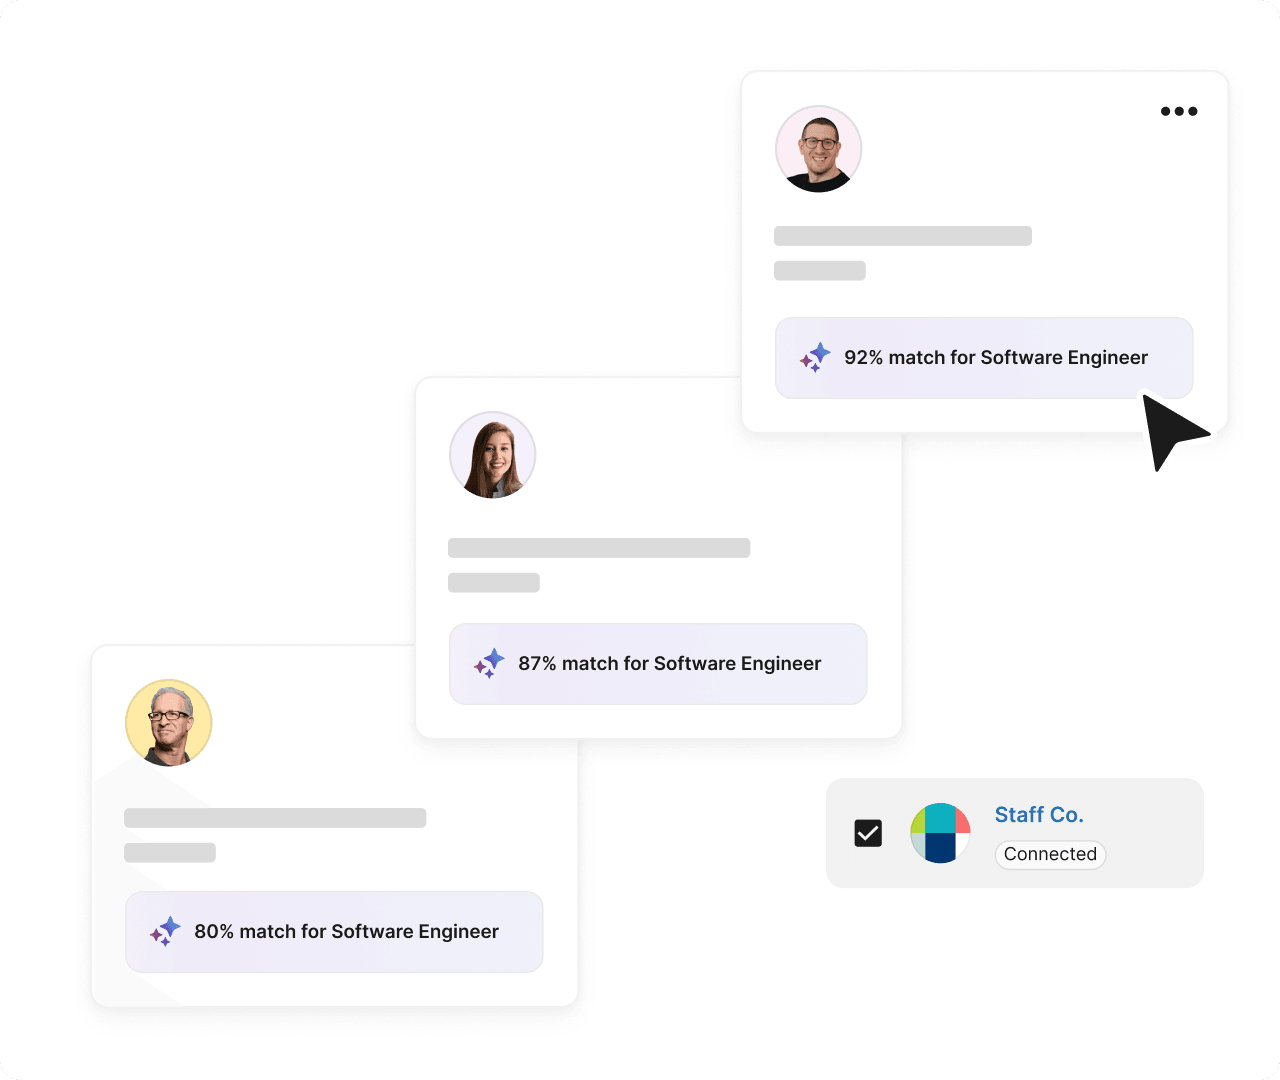Click the short subtitle placeholder on the 80% card
The height and width of the screenshot is (1080, 1280).
pyautogui.click(x=169, y=853)
